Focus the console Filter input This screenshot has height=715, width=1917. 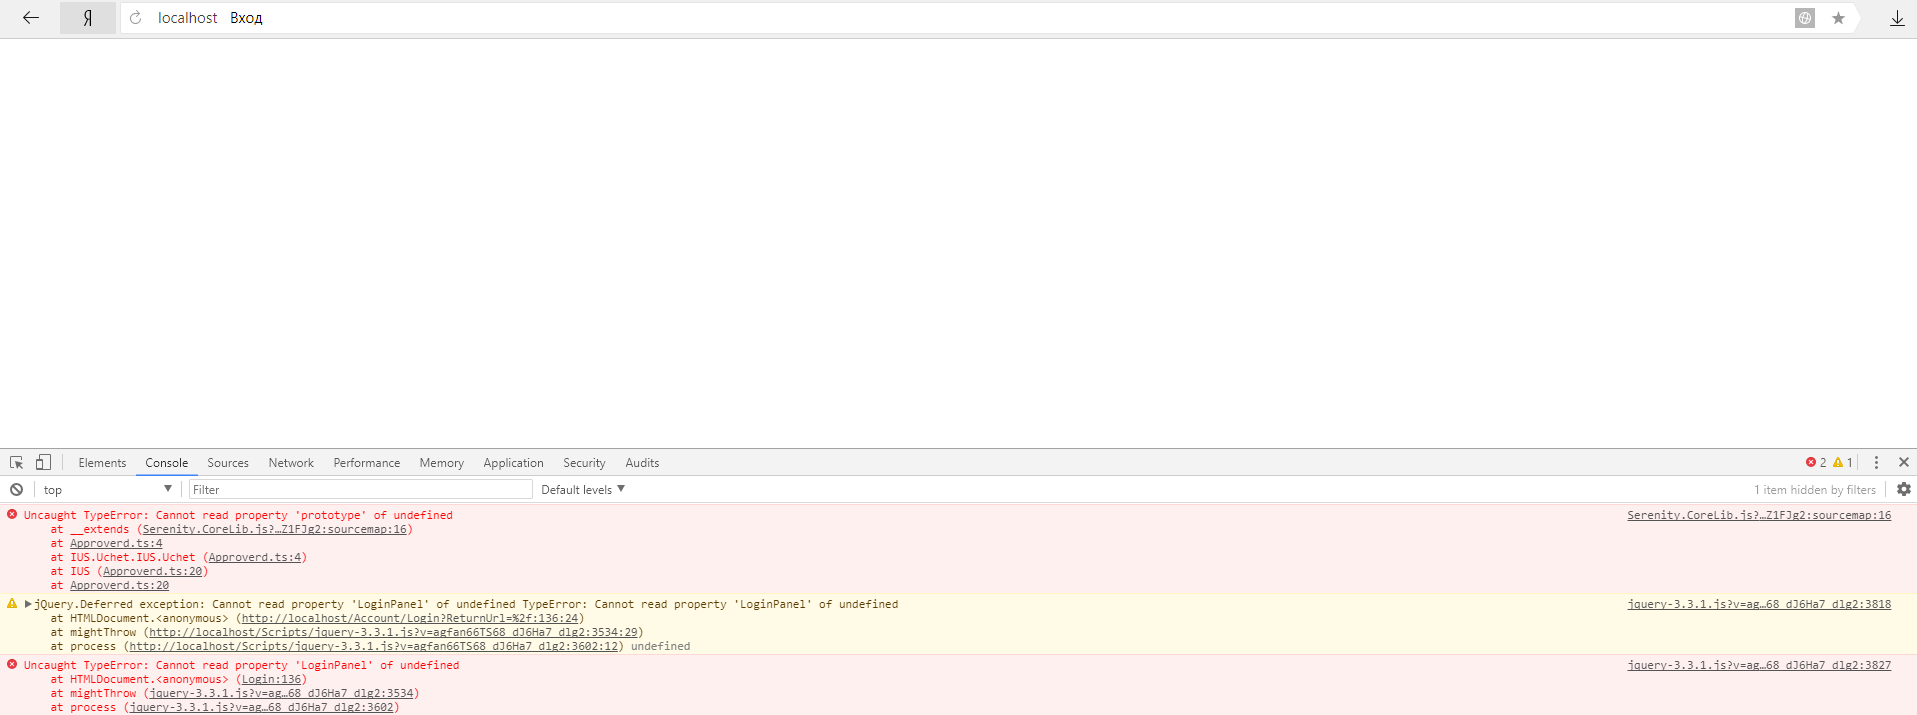click(x=361, y=490)
